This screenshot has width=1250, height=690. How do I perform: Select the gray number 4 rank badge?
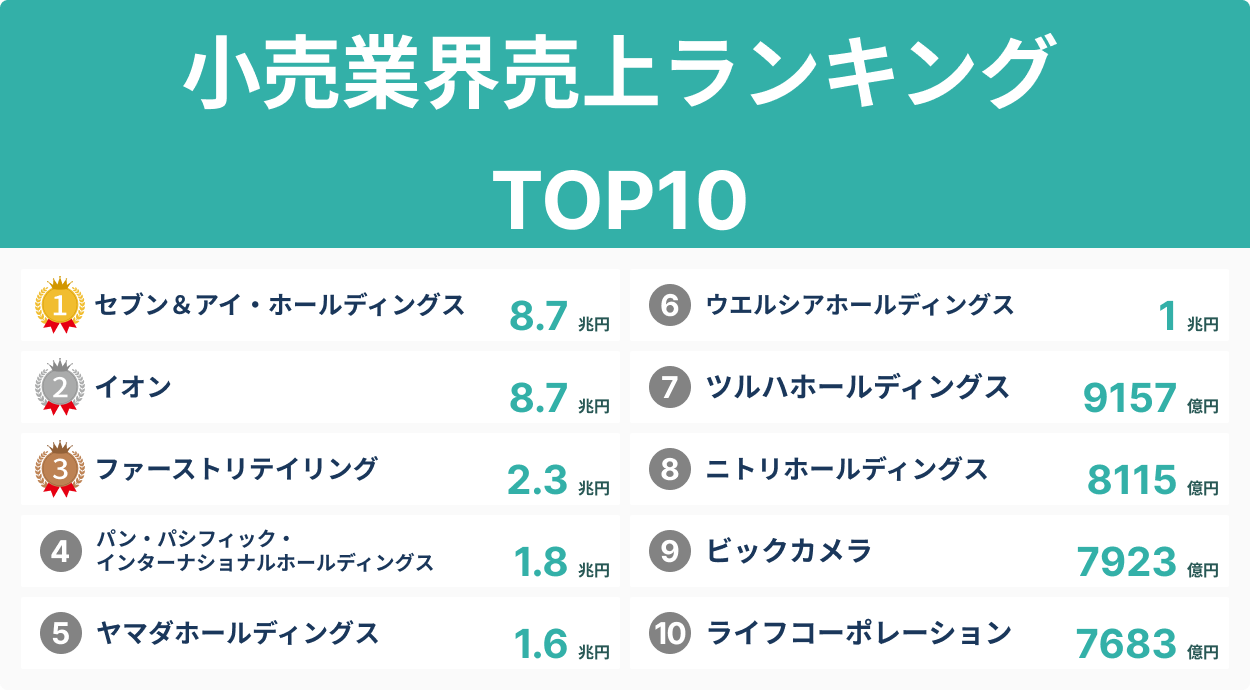(60, 551)
